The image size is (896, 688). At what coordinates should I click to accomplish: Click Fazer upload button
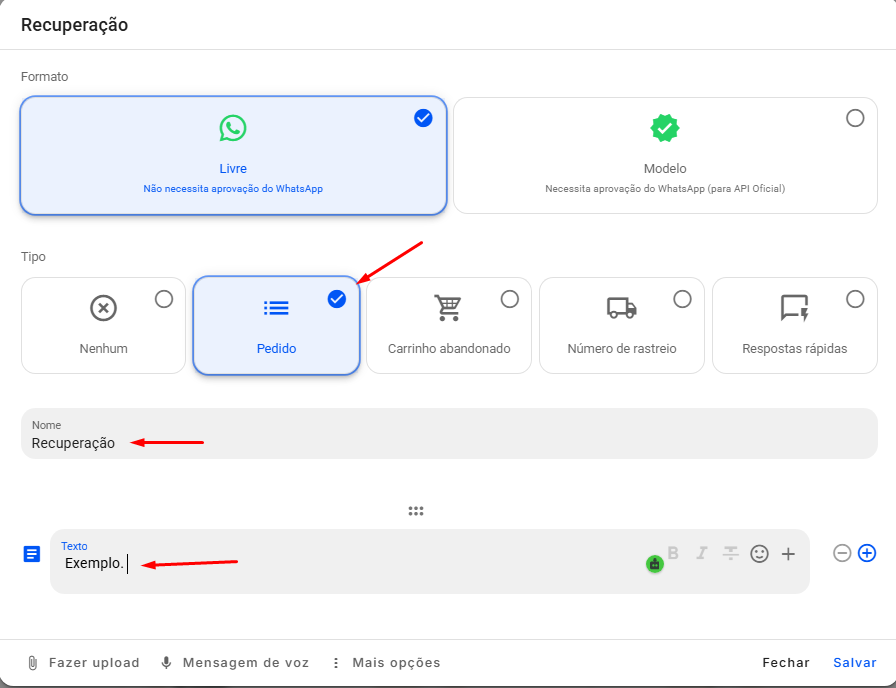pos(83,663)
